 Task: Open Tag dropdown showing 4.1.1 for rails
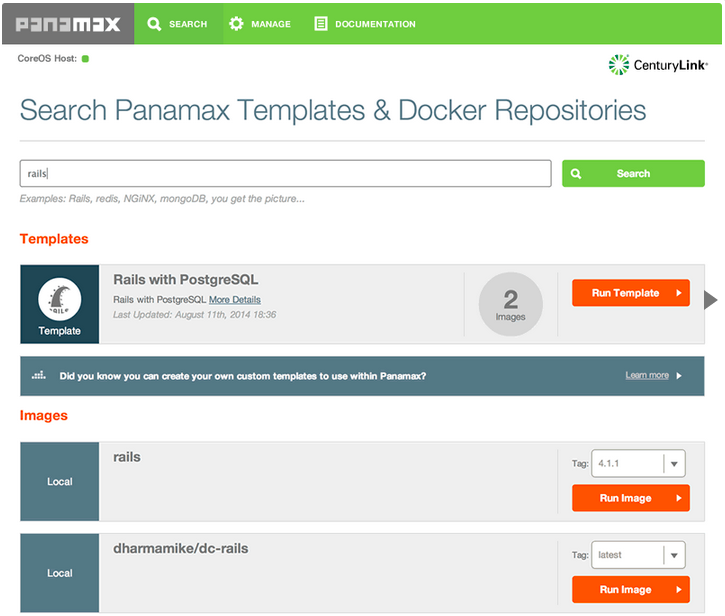[x=638, y=463]
